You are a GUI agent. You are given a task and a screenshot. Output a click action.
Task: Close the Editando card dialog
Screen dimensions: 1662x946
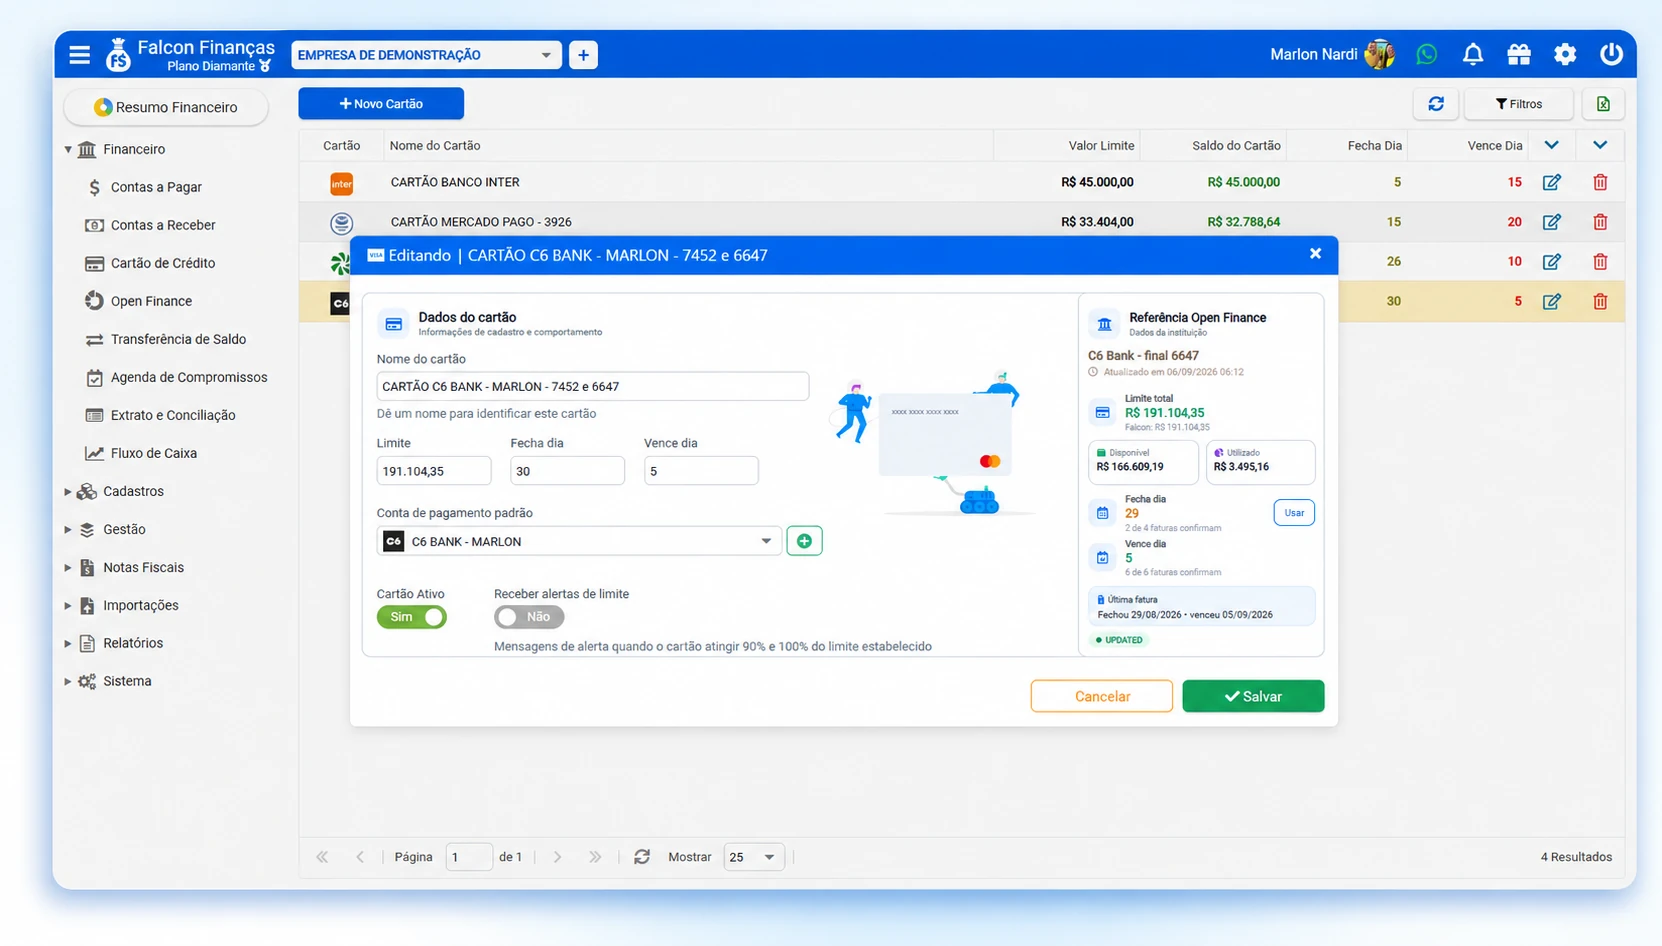tap(1315, 254)
